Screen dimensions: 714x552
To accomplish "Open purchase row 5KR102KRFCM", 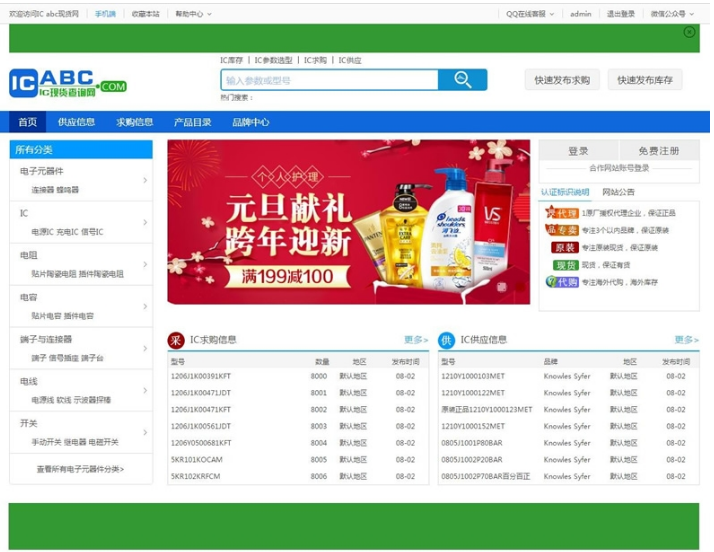I will pos(298,476).
